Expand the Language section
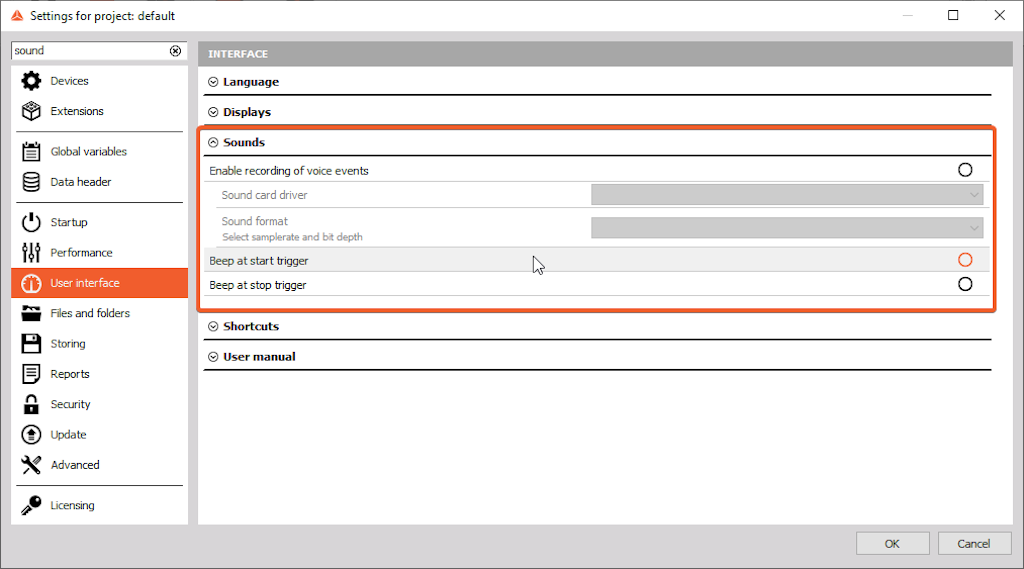 pos(213,82)
